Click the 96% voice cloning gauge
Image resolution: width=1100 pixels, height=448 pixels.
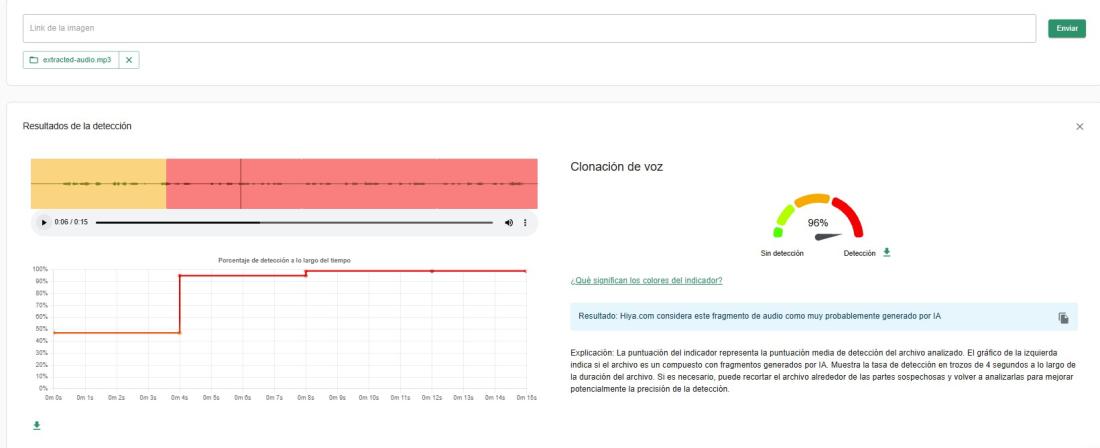tap(818, 219)
